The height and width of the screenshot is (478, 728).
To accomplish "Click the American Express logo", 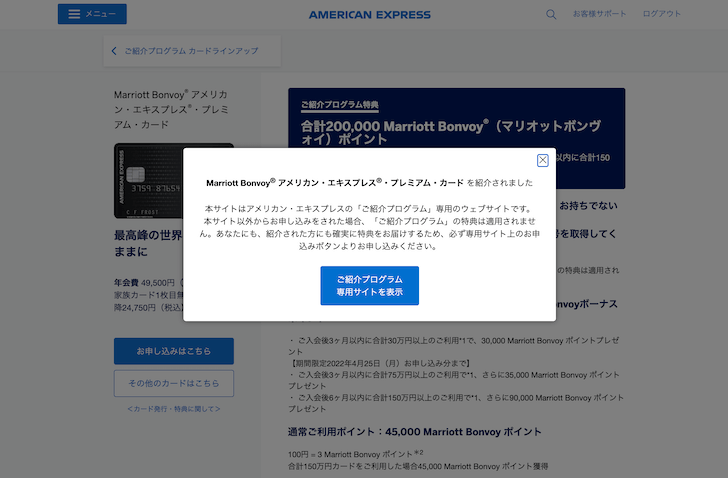I will point(370,15).
